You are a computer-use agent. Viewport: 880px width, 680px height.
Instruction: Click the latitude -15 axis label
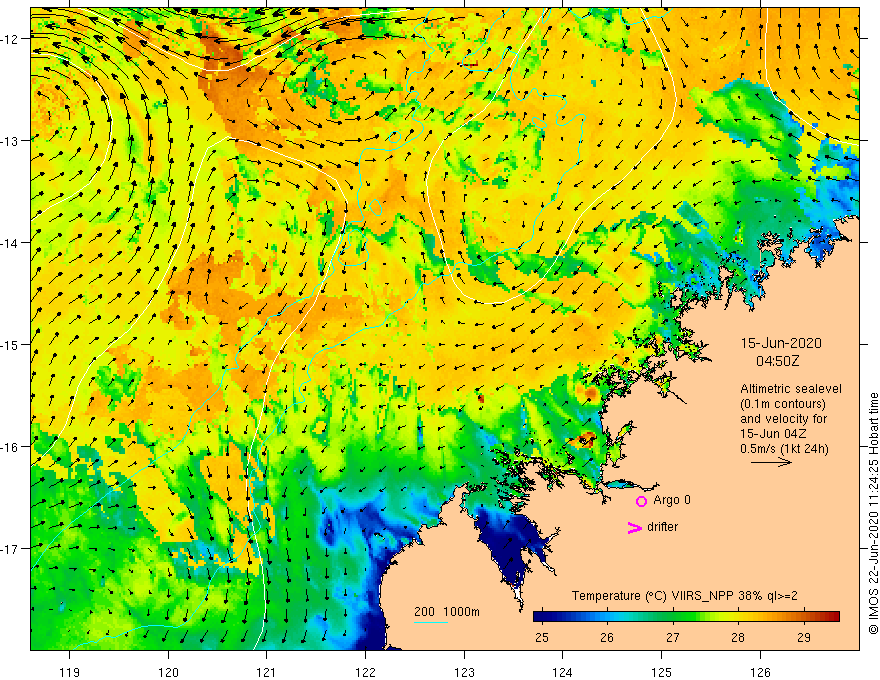tap(10, 344)
